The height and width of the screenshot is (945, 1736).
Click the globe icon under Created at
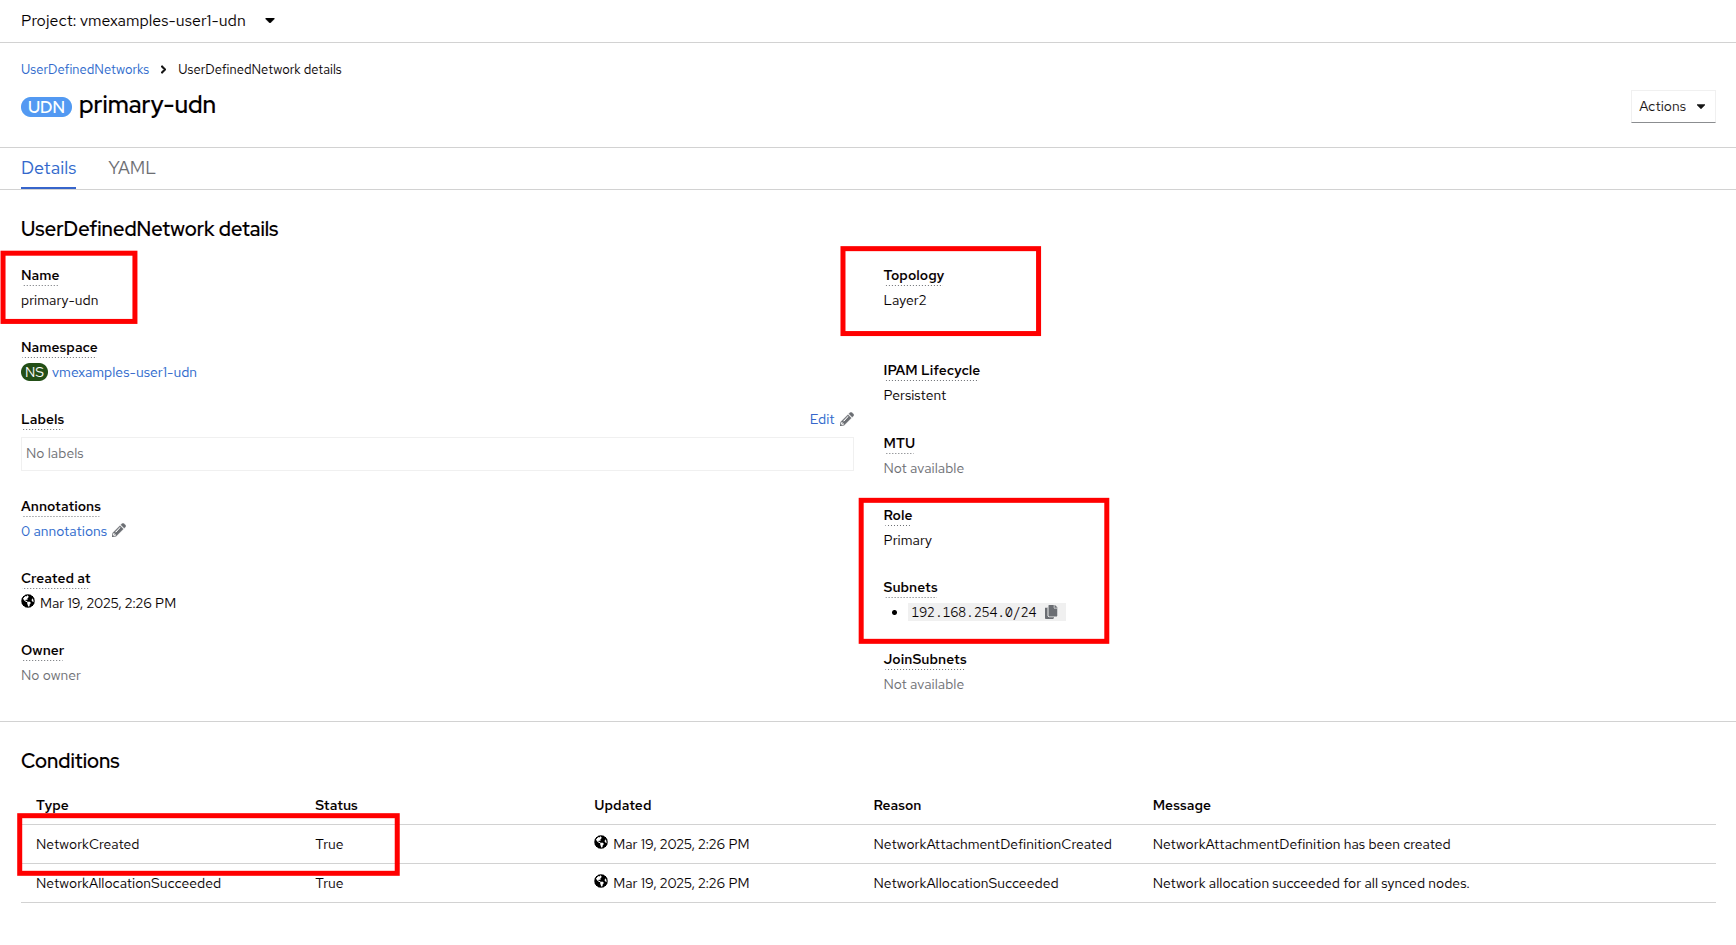click(28, 602)
